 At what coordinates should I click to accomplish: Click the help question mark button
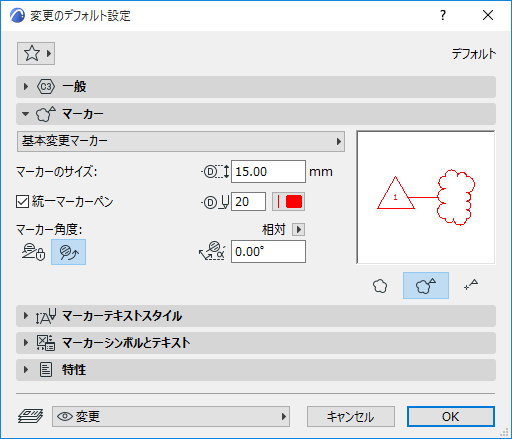tap(443, 15)
